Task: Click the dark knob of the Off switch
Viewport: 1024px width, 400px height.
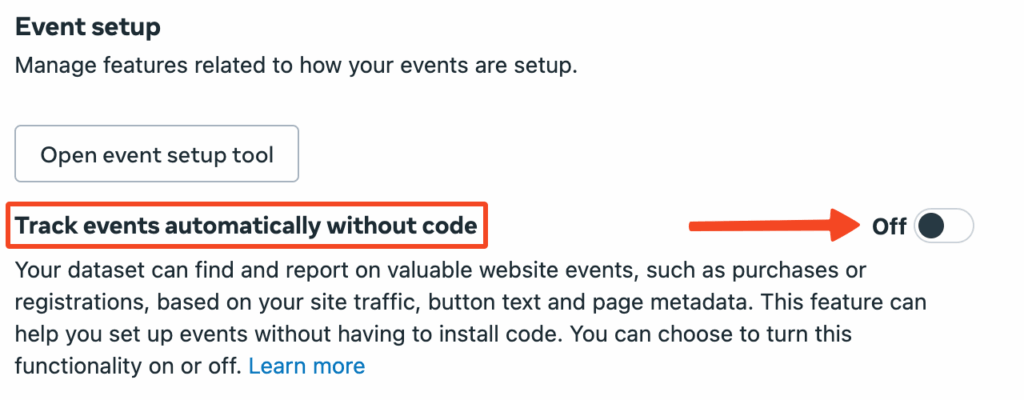Action: tap(931, 226)
